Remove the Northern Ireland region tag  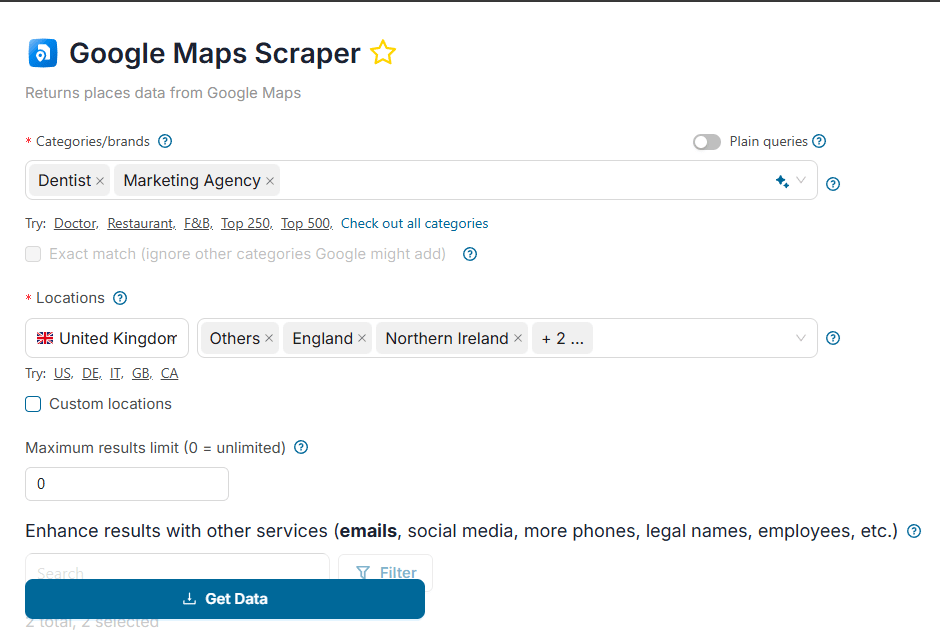pyautogui.click(x=518, y=338)
